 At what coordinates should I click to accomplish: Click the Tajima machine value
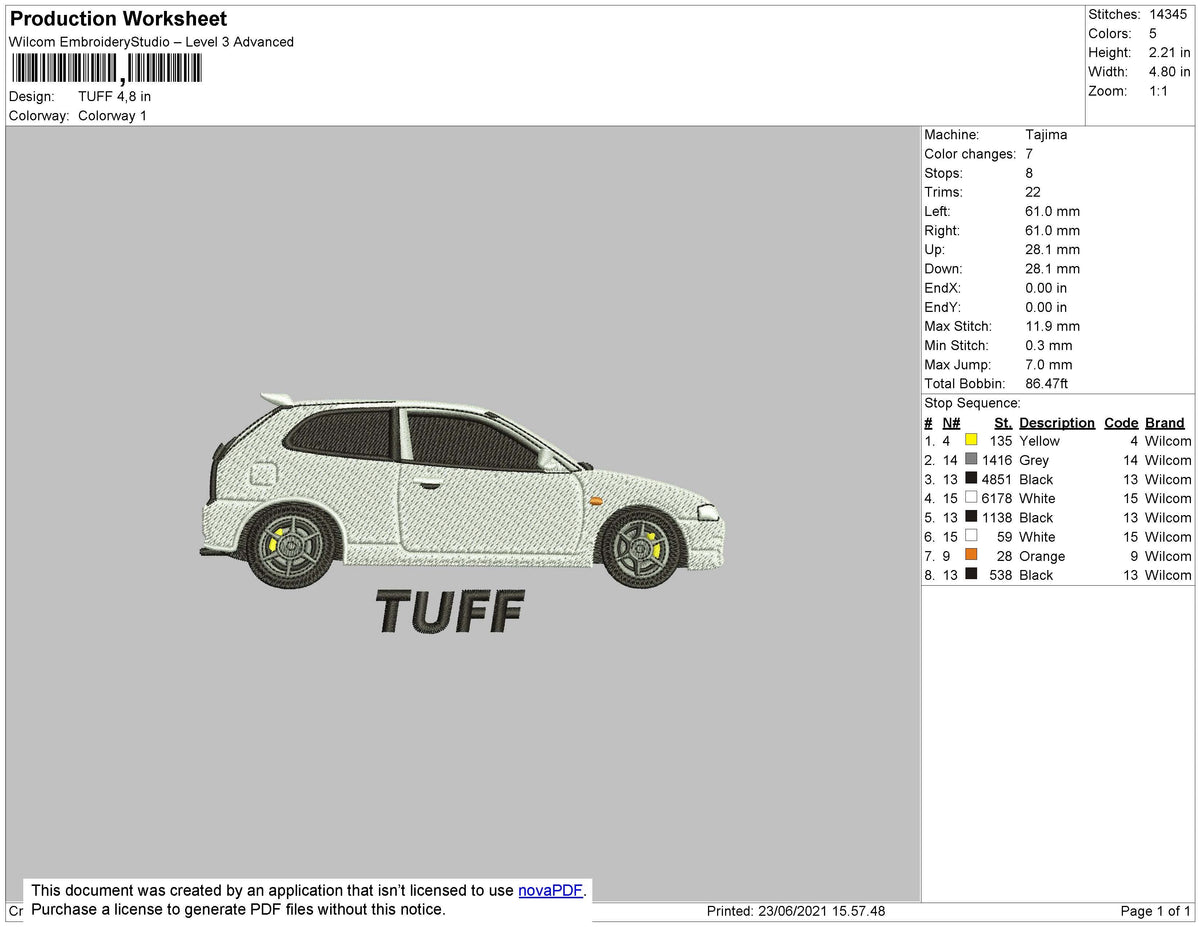tap(1046, 134)
